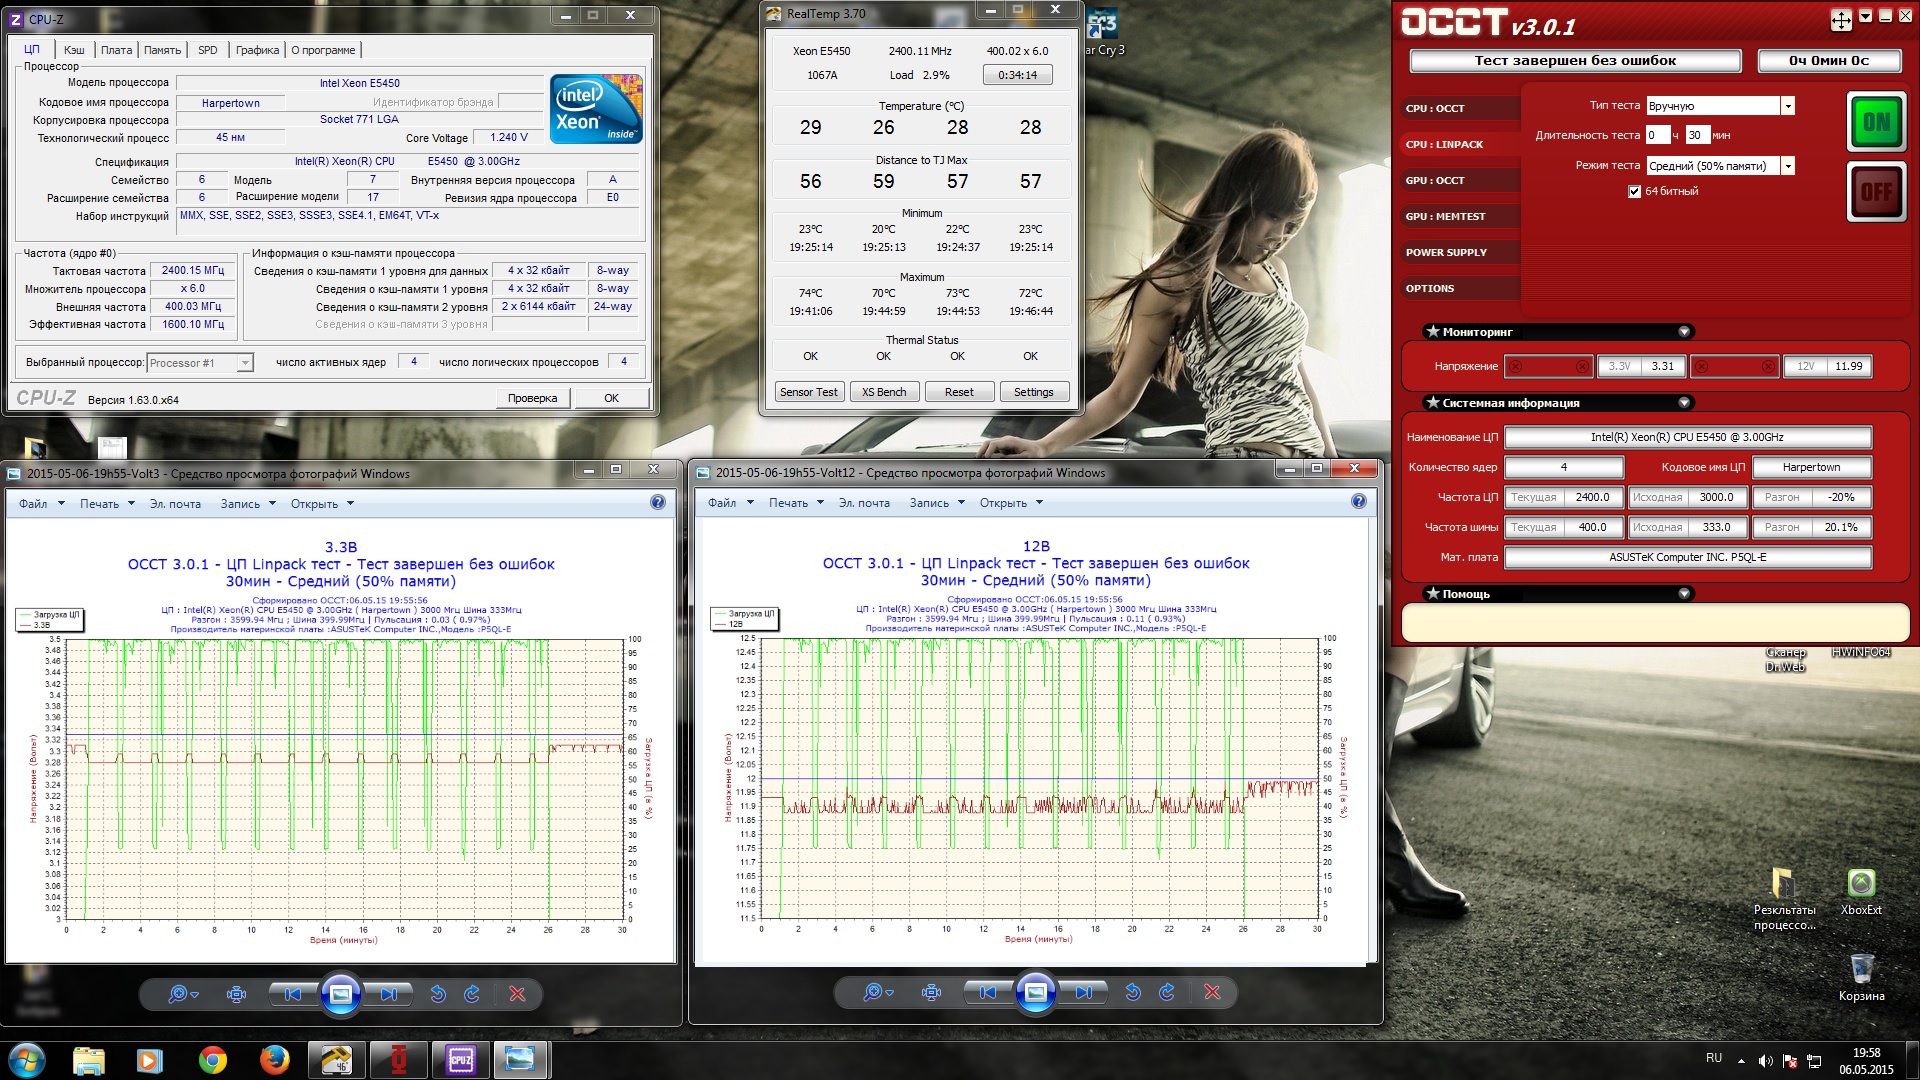
Task: Toggle the 64 битный checkbox in OCCT
Action: coord(1634,192)
